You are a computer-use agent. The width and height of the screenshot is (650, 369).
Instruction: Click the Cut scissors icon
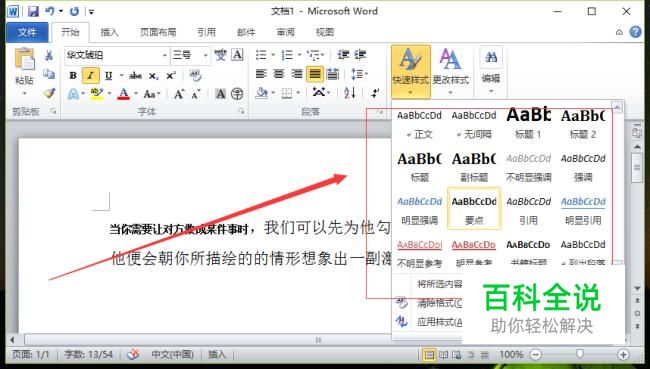click(x=49, y=55)
